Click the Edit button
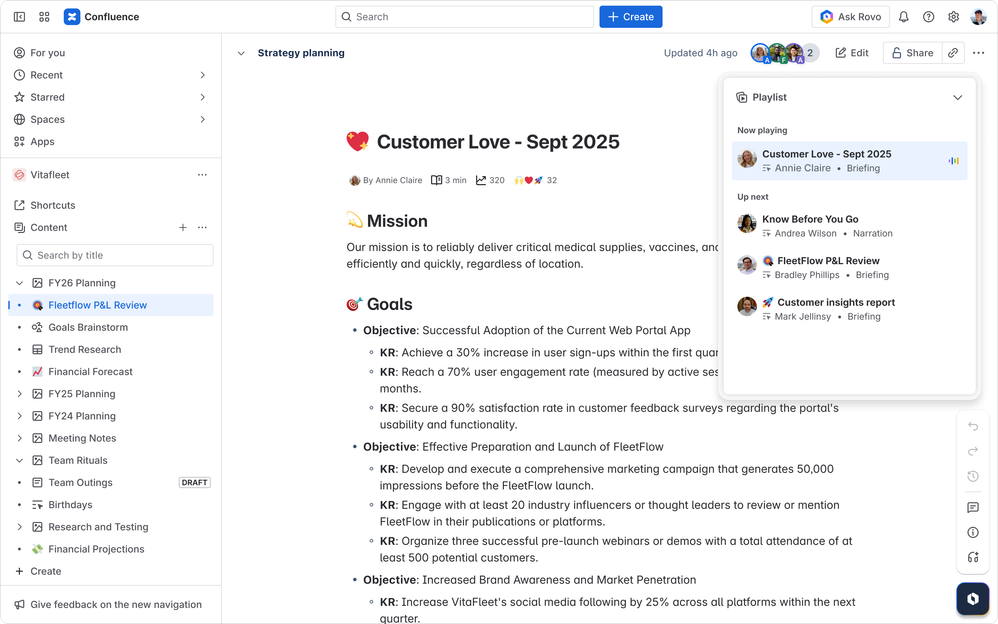The height and width of the screenshot is (624, 998). tap(852, 53)
